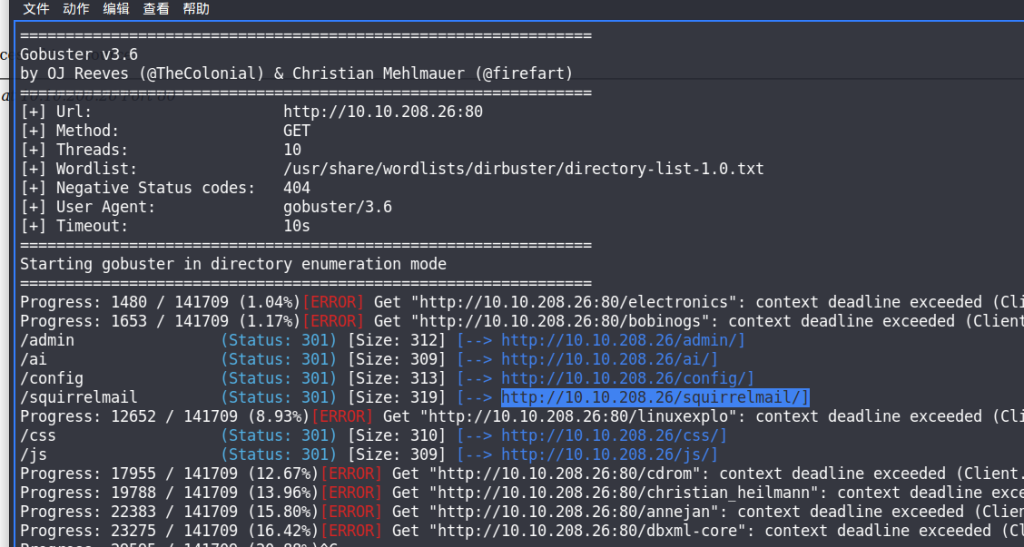Click the wordlist path directory-list-1.0.txt
The image size is (1024, 547).
click(523, 169)
